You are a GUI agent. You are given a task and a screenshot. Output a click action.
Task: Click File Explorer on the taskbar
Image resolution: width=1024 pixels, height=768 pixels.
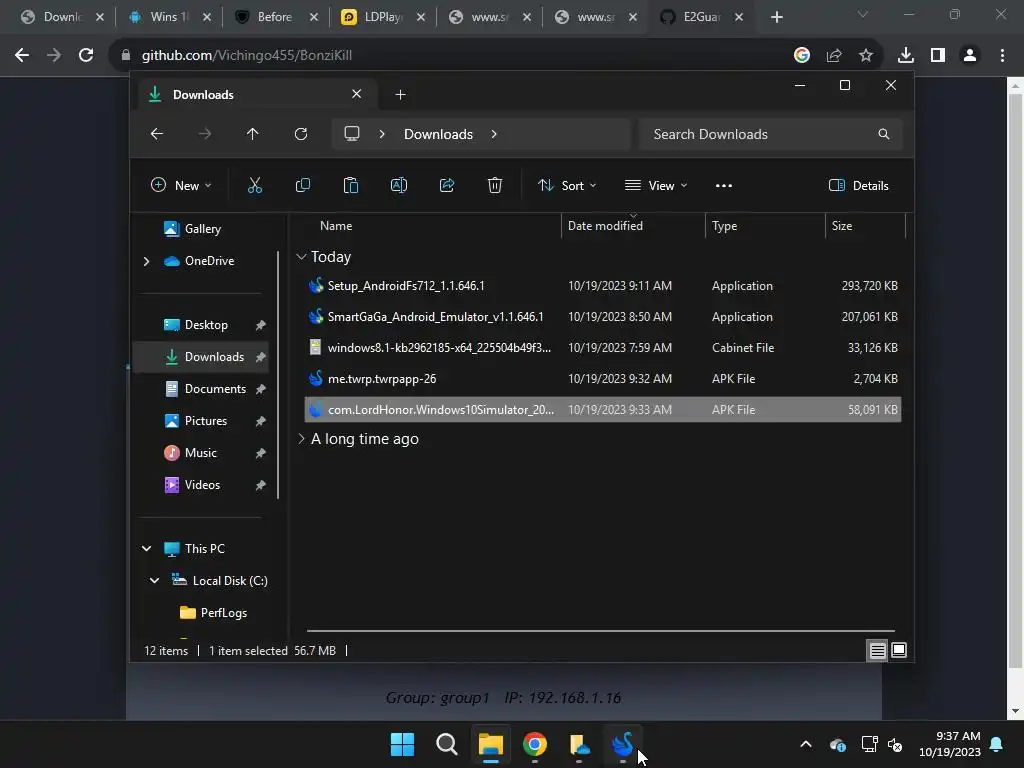(490, 744)
